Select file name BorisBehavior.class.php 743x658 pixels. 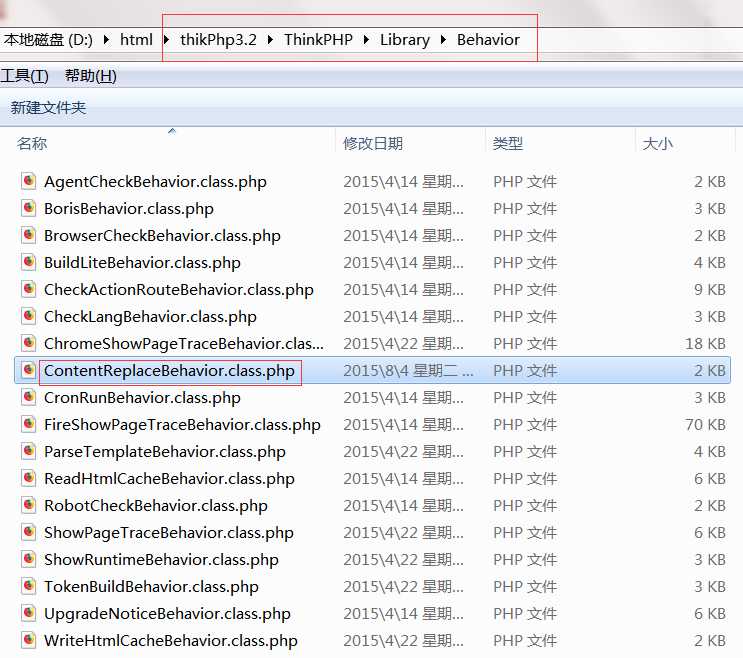pos(129,208)
